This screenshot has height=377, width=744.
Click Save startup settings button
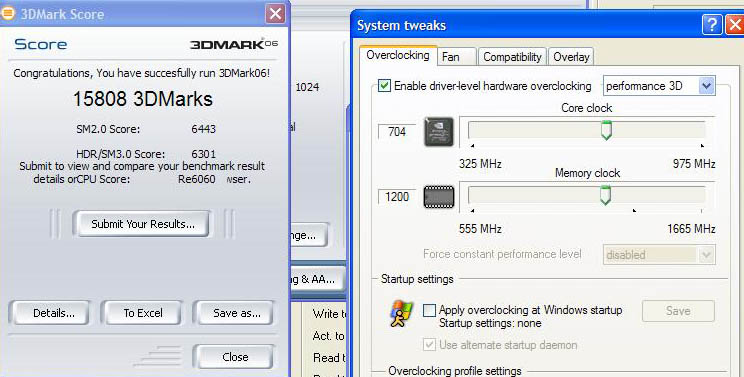pos(678,311)
